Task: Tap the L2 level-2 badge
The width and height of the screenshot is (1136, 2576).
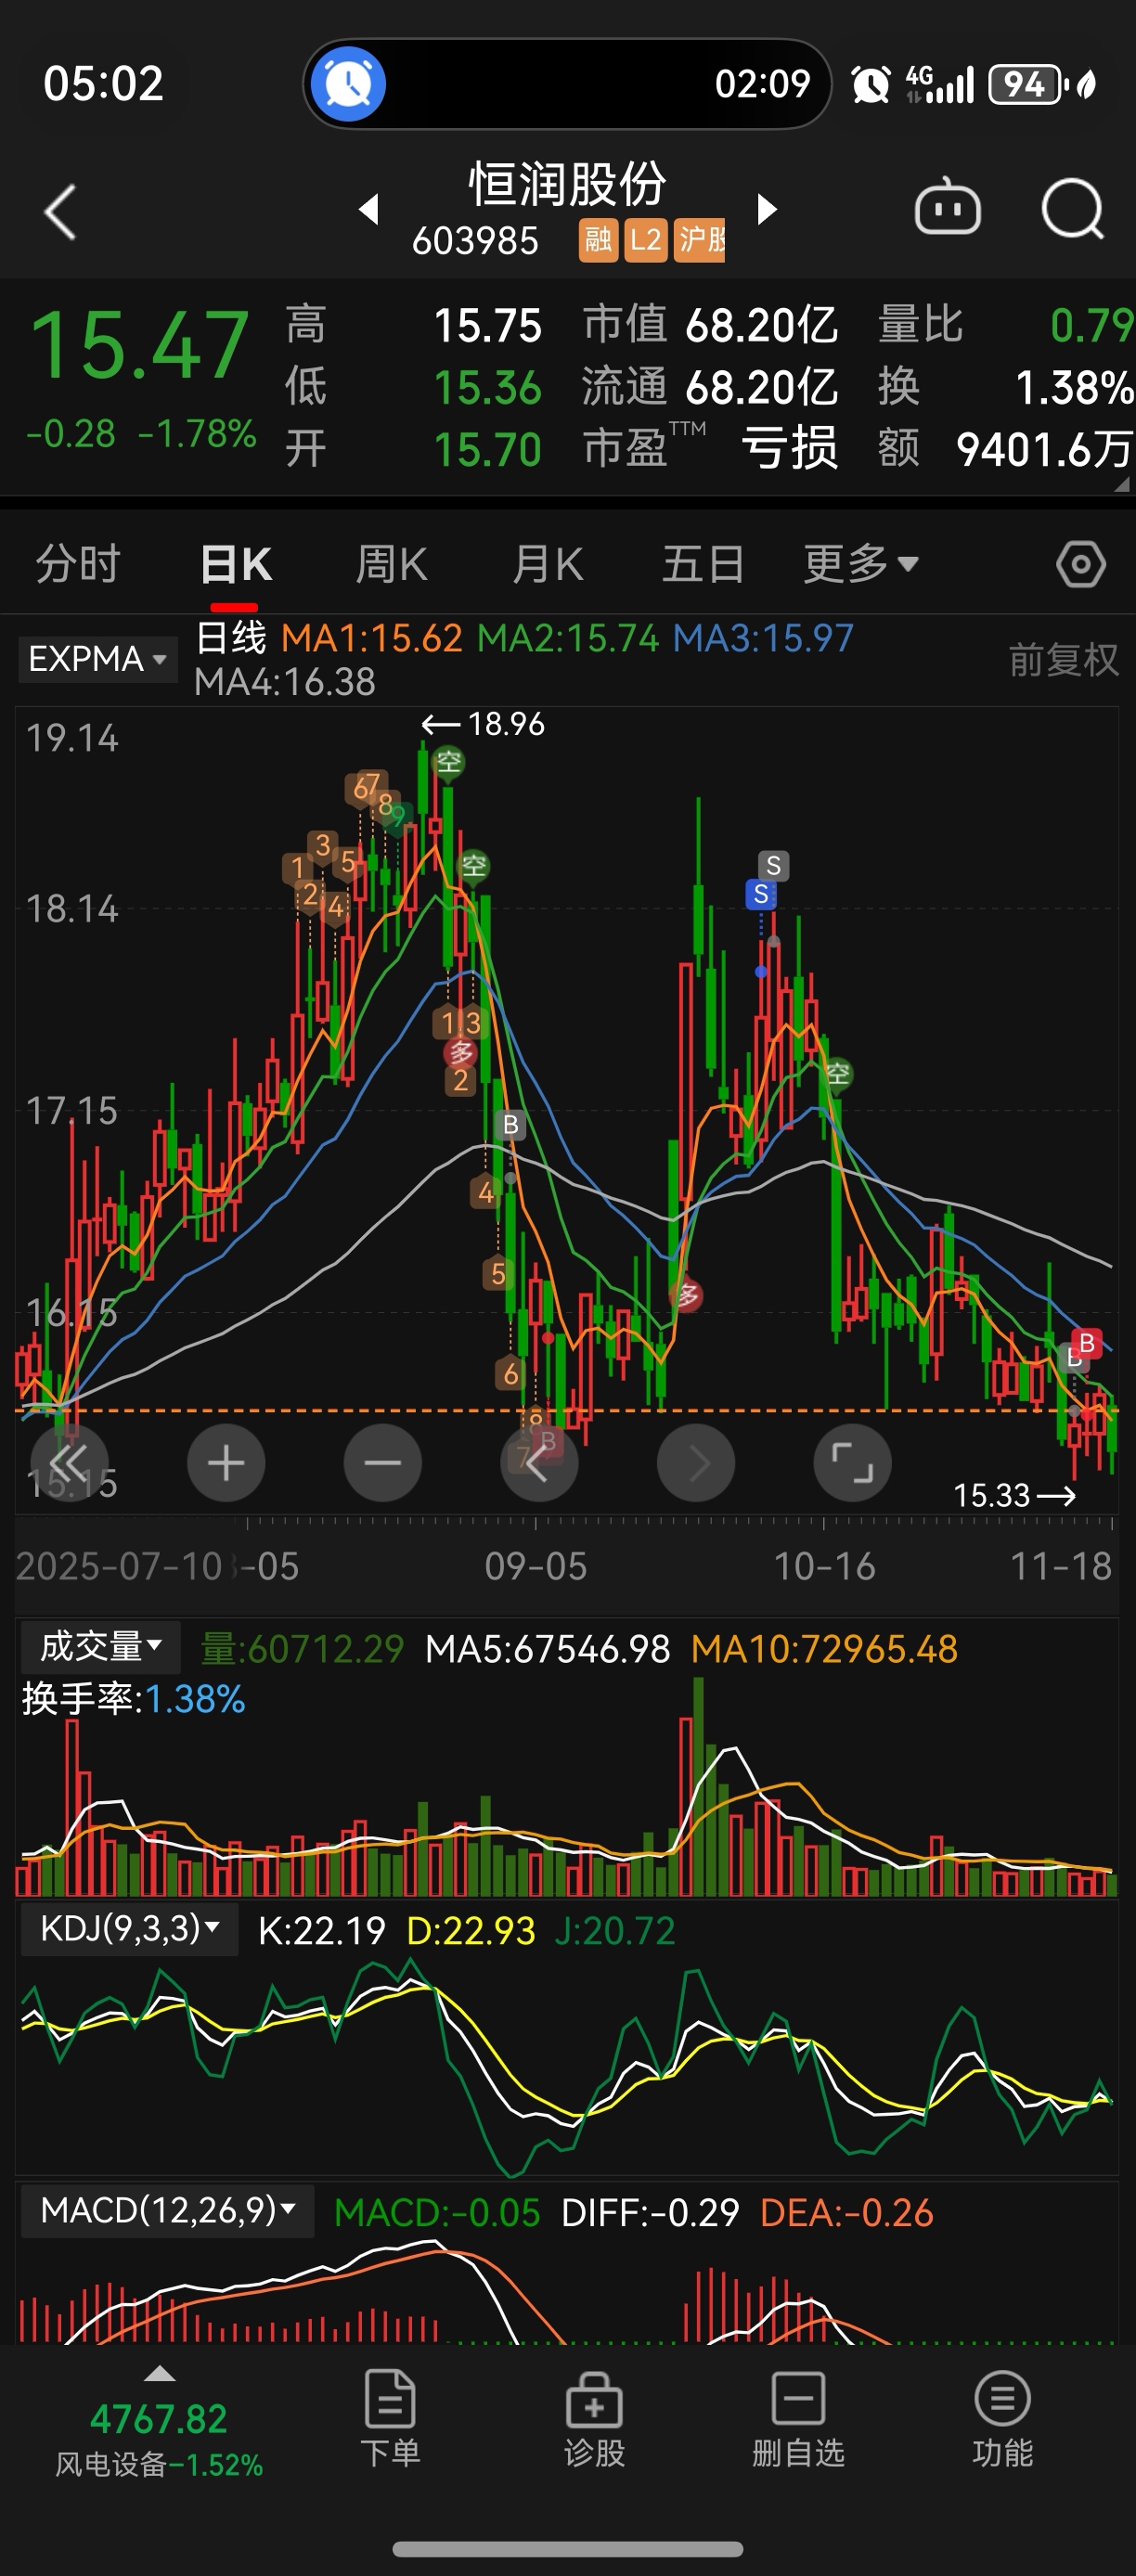Action: click(x=646, y=240)
